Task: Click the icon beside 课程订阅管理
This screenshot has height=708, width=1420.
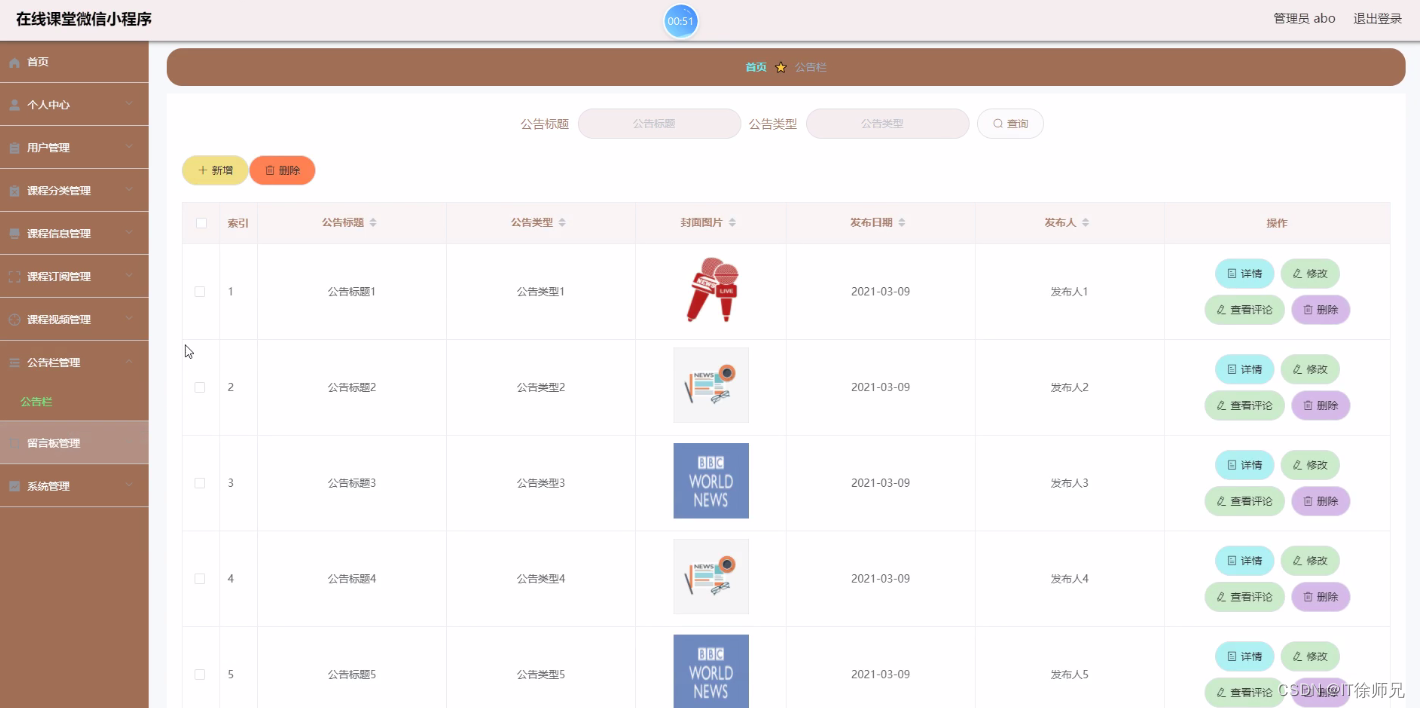Action: click(x=14, y=277)
